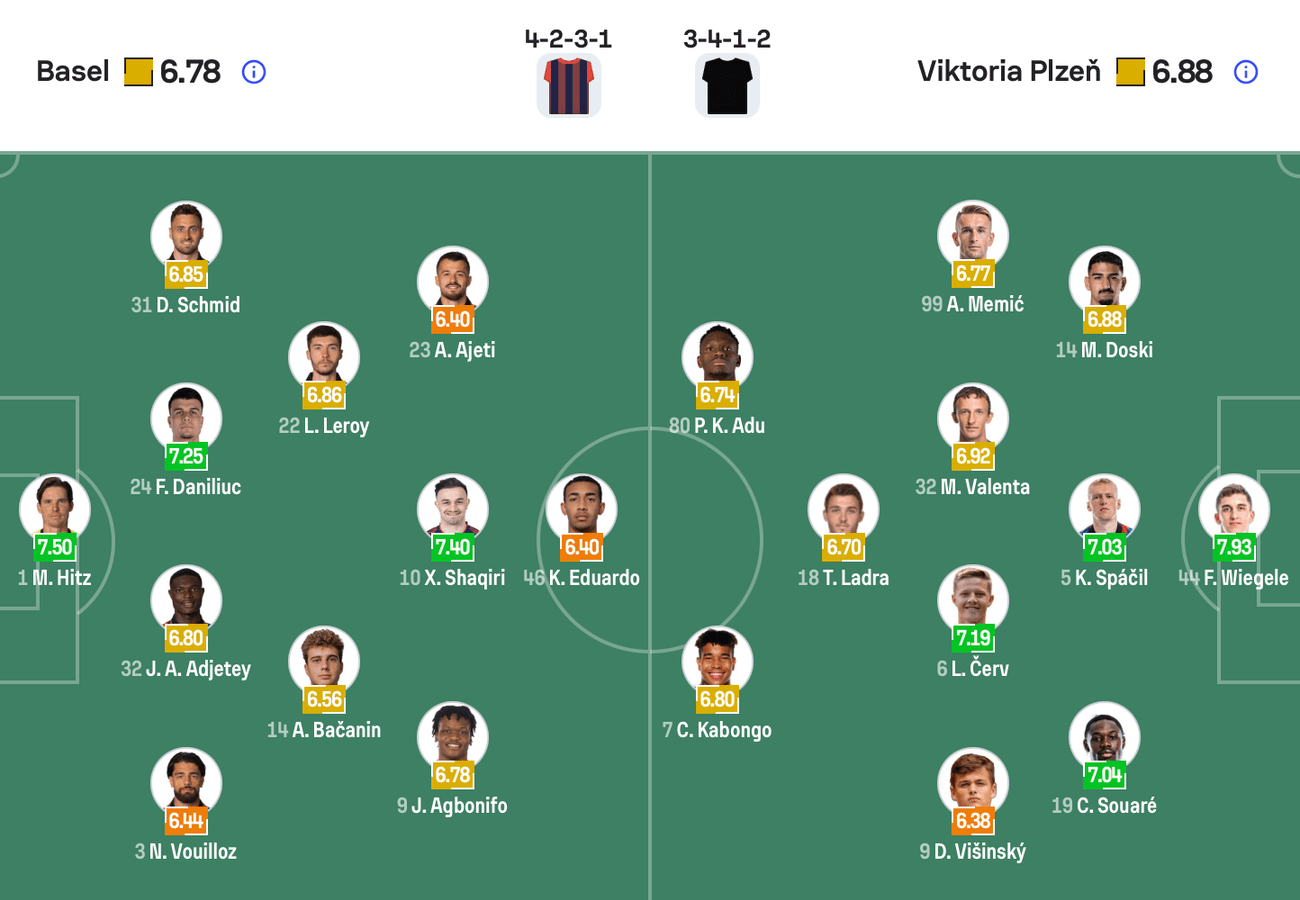This screenshot has width=1300, height=900.
Task: Open the 3-4-1-2 formation label
Action: [727, 38]
